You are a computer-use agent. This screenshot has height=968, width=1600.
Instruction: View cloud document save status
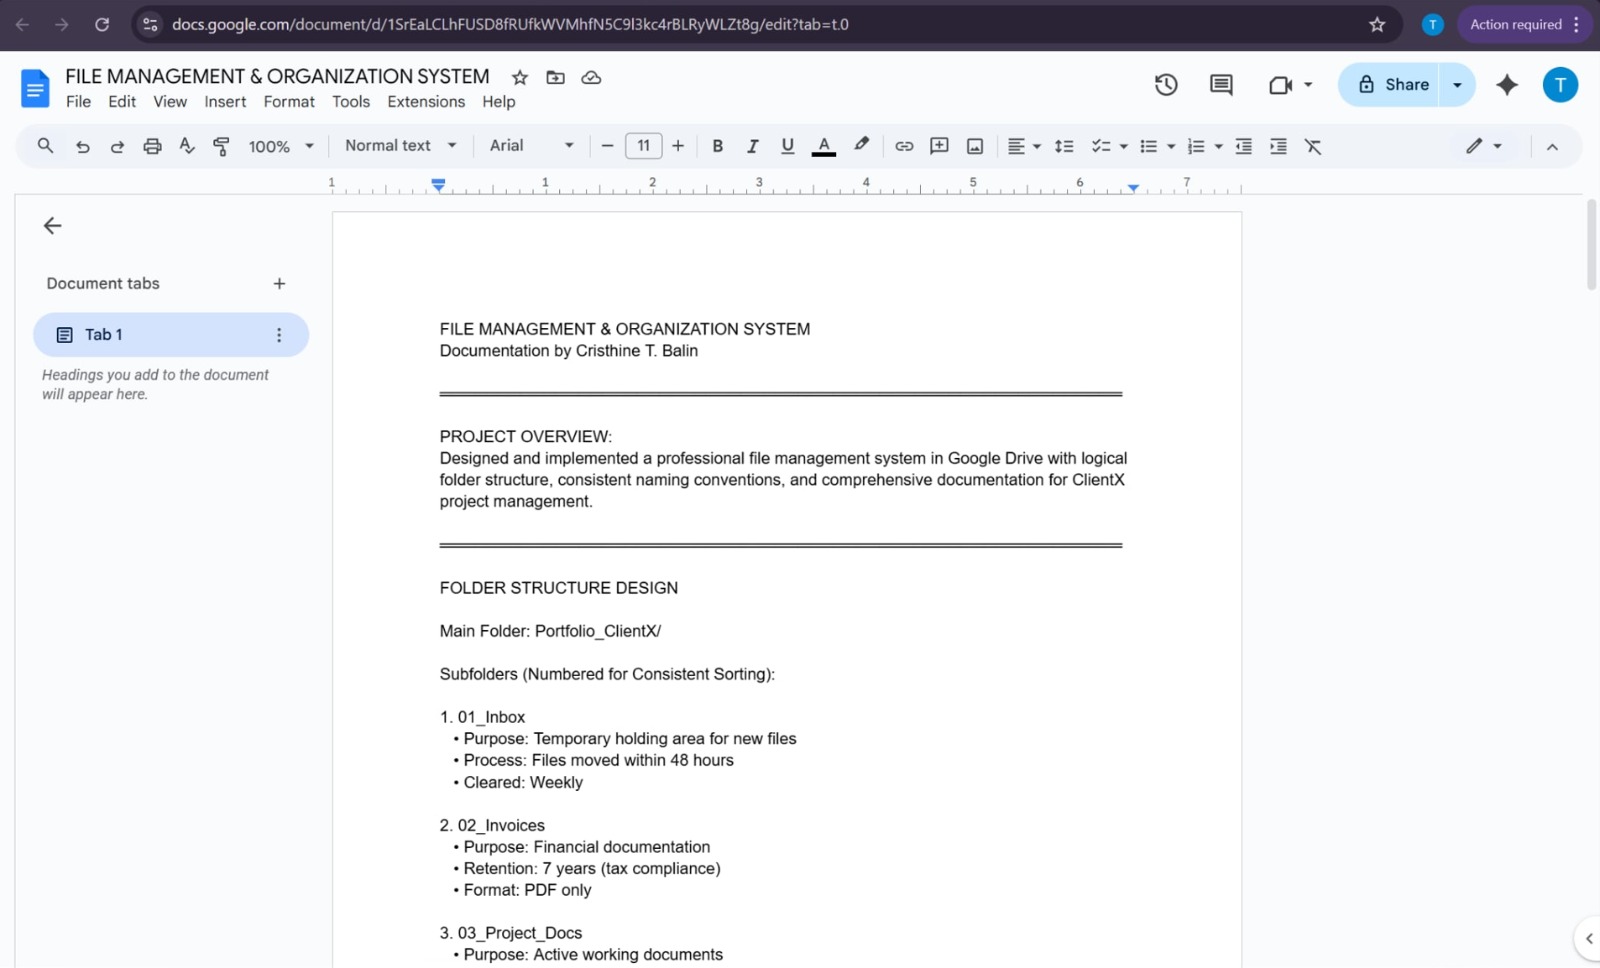[591, 77]
